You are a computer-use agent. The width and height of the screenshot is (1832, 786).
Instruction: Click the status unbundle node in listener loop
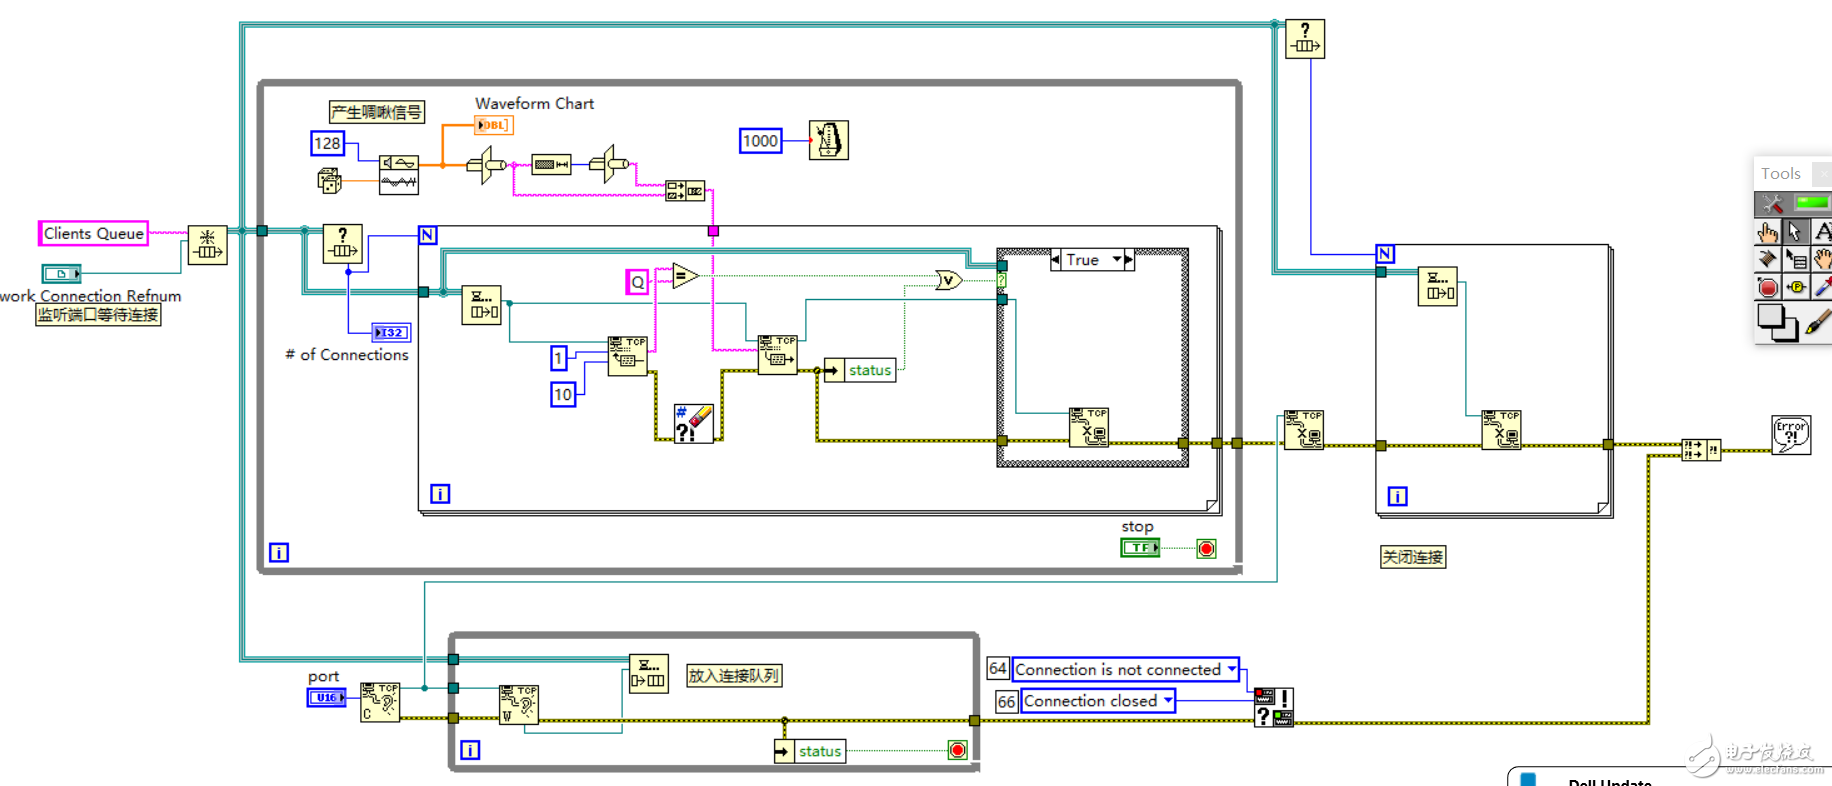(x=810, y=751)
